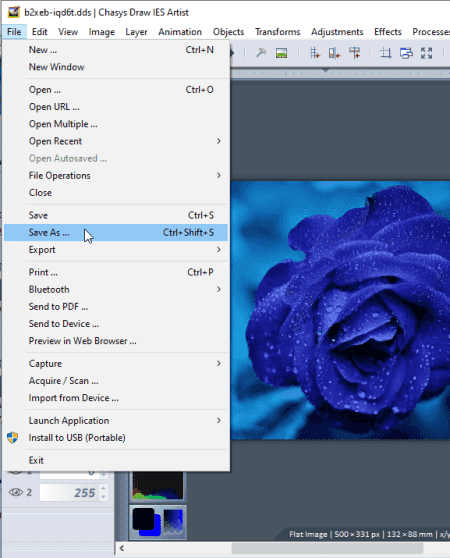450x558 pixels.
Task: Click the 255 value input field
Action: [69, 493]
